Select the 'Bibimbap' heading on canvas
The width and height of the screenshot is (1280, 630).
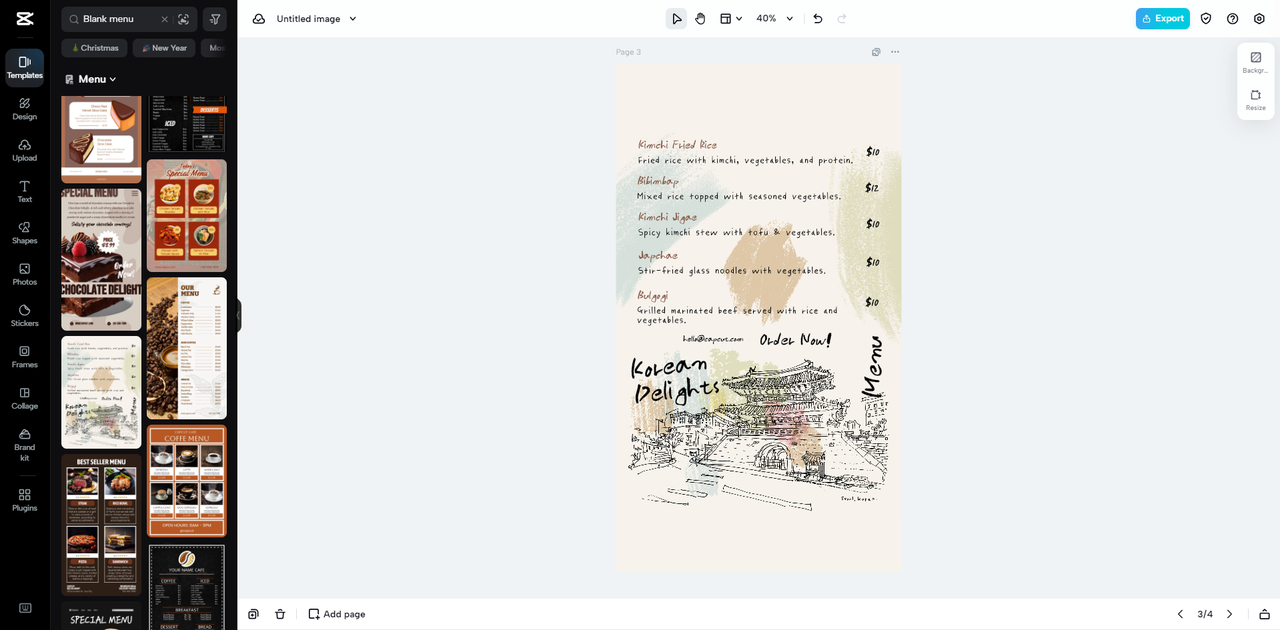(x=658, y=181)
